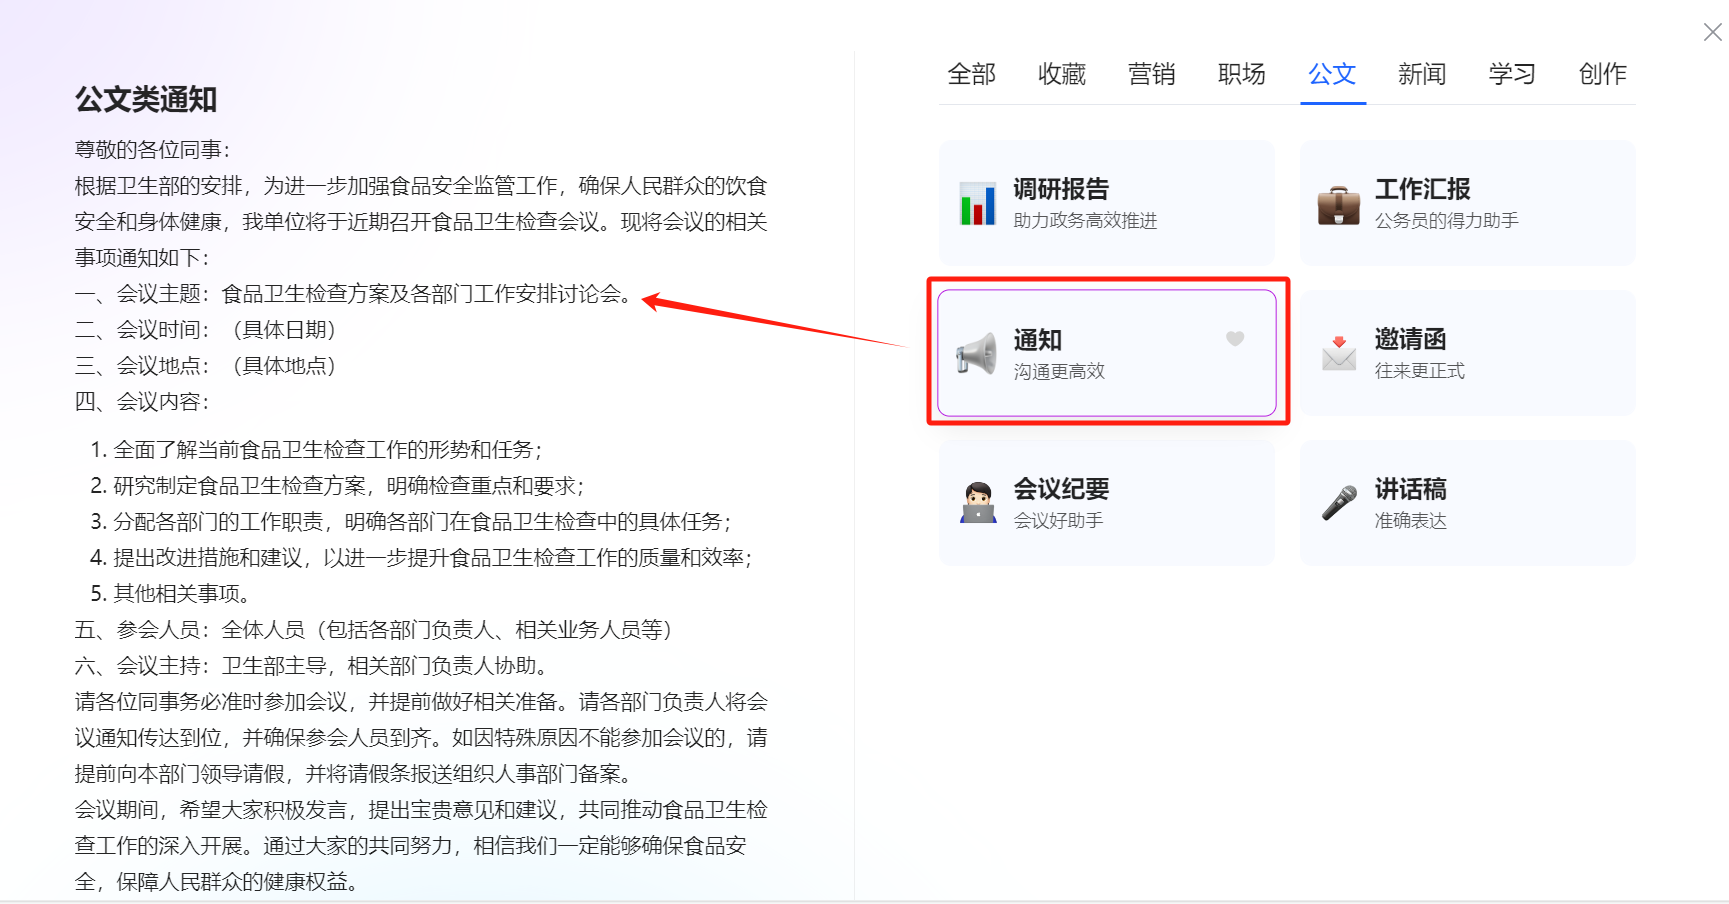This screenshot has width=1729, height=904.
Task: Open the 营销 category tab
Action: 1151,74
